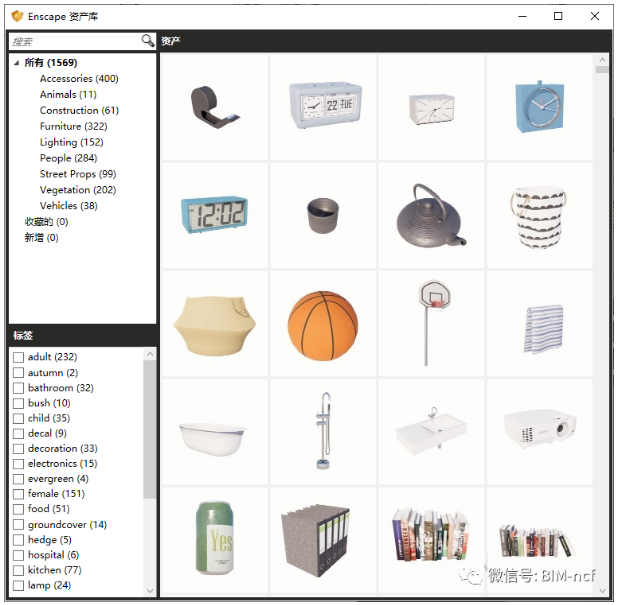The height and width of the screenshot is (605, 617).
Task: Enable the bathroom (32) tag filter
Action: point(18,388)
